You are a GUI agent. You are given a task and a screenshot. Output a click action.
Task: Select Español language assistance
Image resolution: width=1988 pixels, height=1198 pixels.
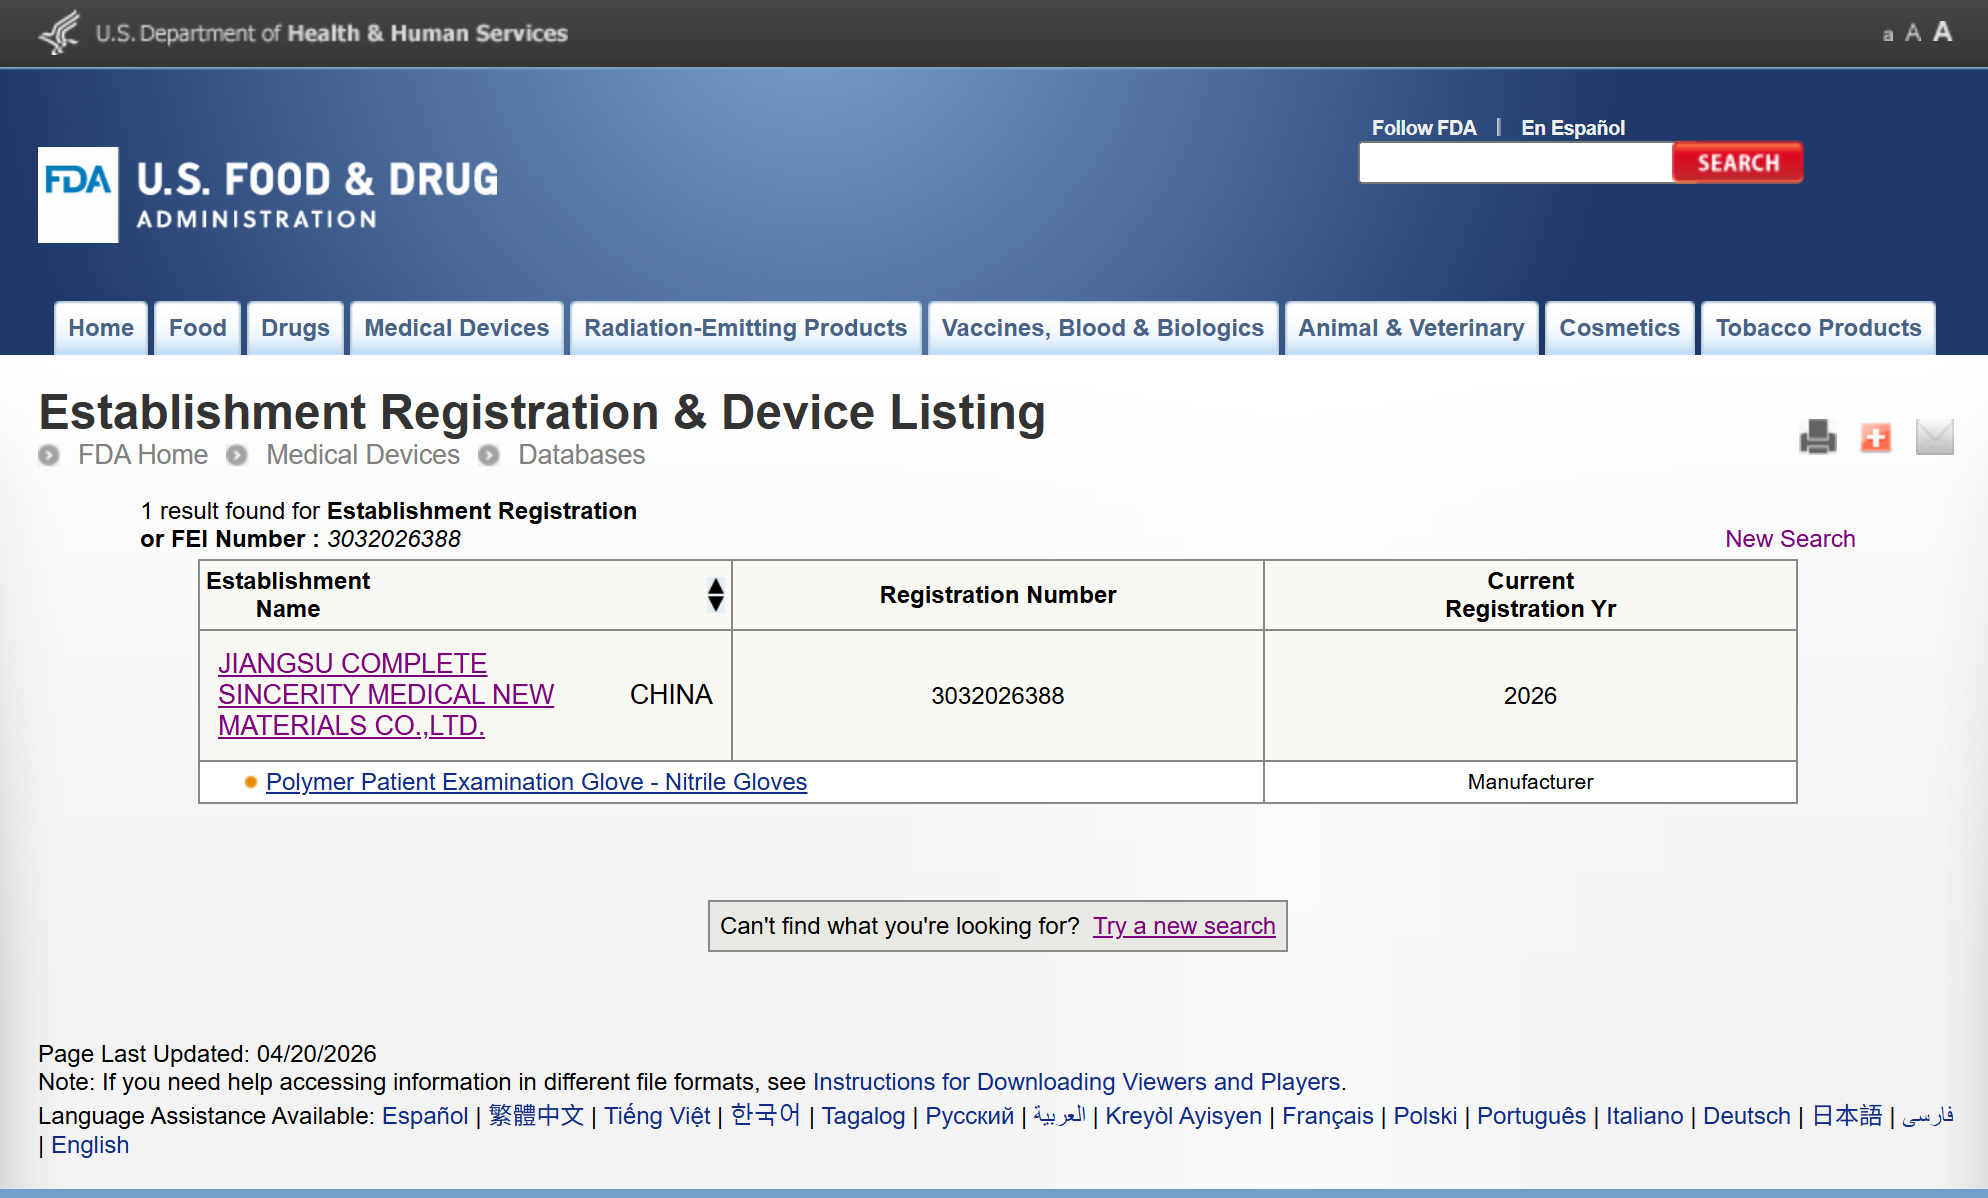[425, 1116]
